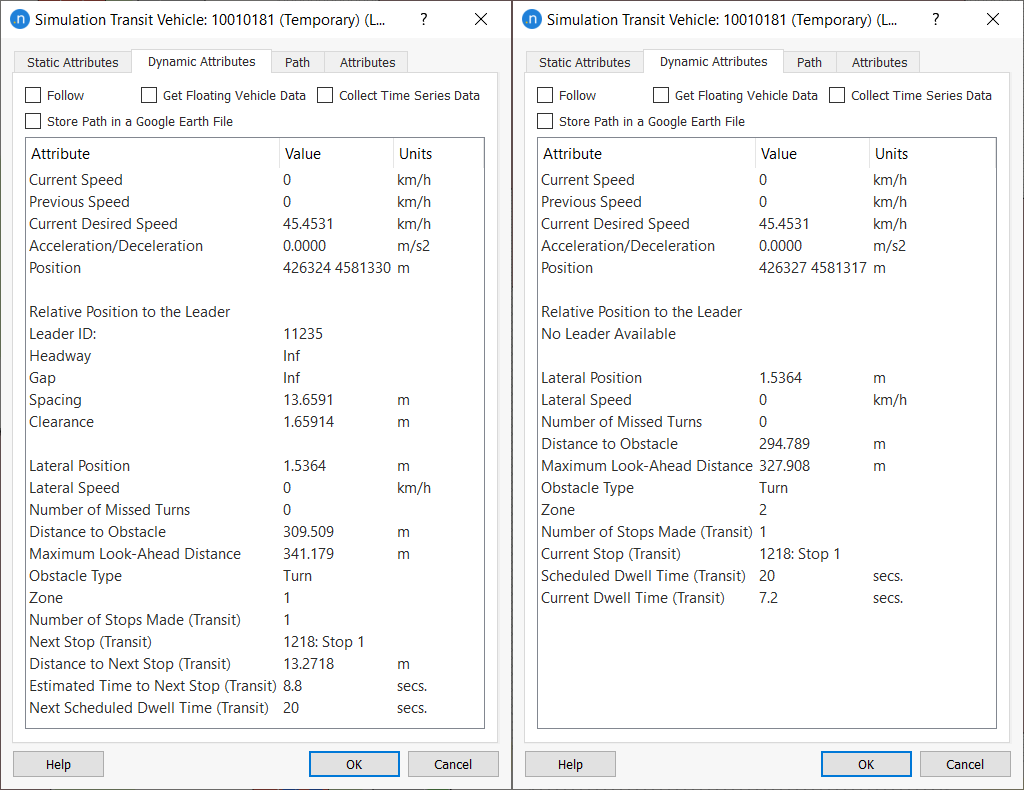1024x790 pixels.
Task: Select the Attributes tab in the left dialog
Action: (367, 62)
